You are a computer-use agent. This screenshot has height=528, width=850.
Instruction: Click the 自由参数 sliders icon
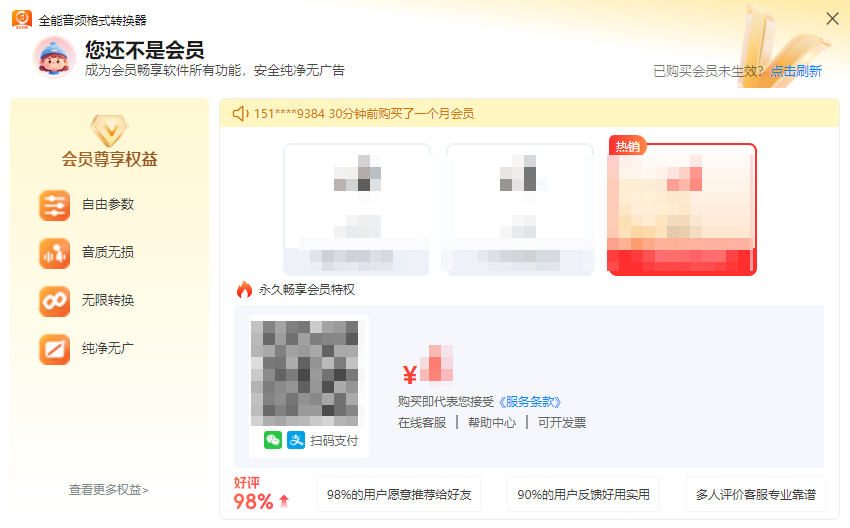[54, 205]
